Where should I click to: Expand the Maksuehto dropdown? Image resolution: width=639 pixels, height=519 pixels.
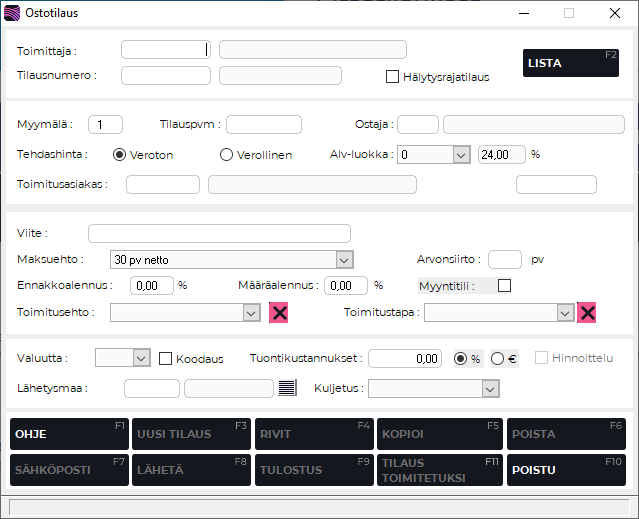pyautogui.click(x=344, y=260)
